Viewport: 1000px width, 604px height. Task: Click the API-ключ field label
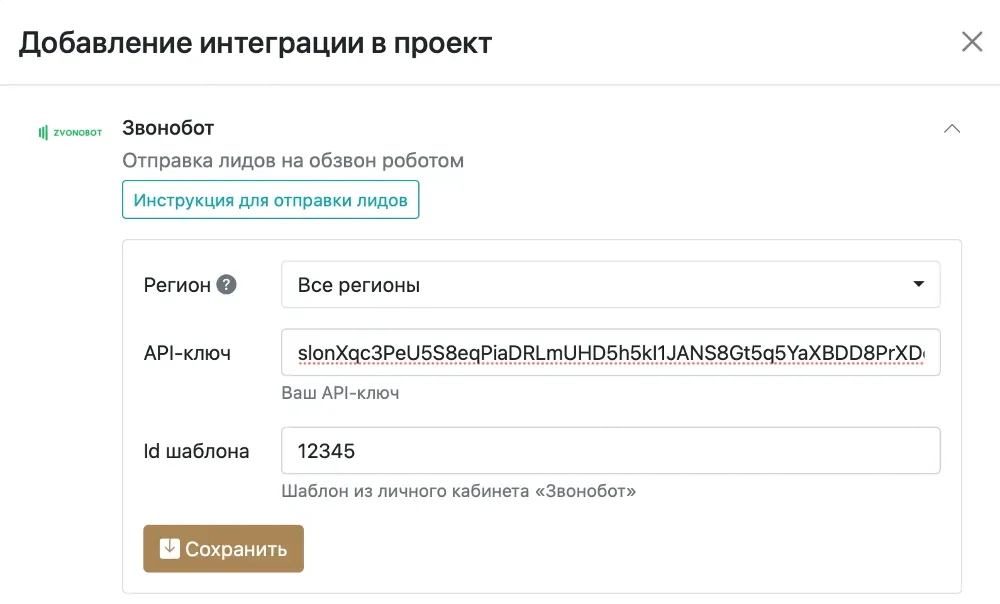pos(188,353)
